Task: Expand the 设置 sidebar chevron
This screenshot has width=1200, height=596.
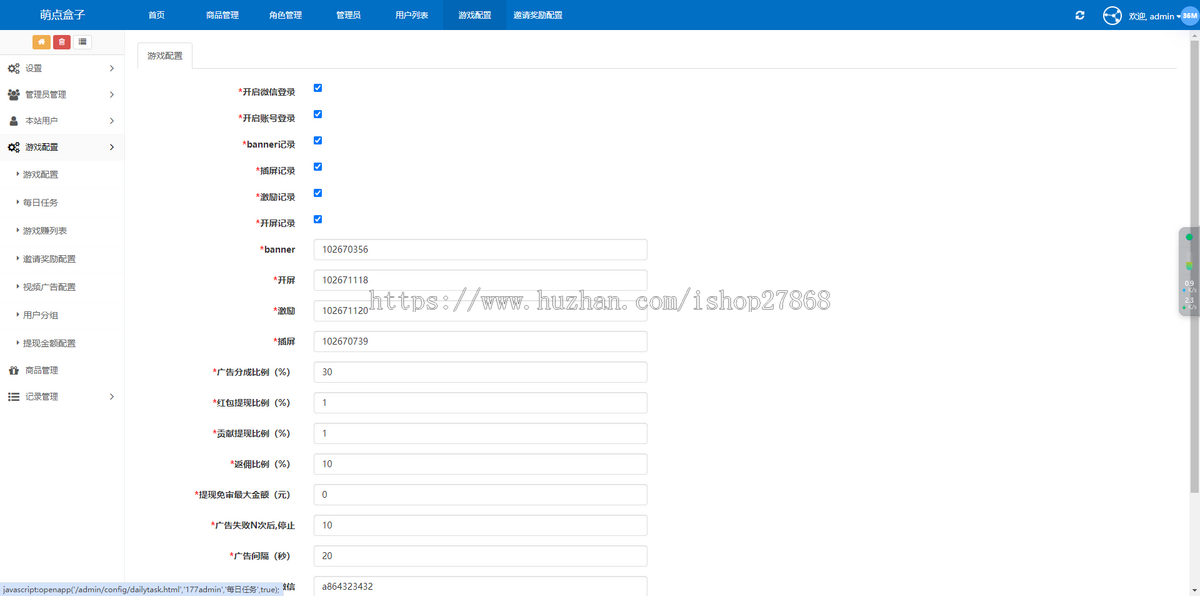Action: (111, 68)
